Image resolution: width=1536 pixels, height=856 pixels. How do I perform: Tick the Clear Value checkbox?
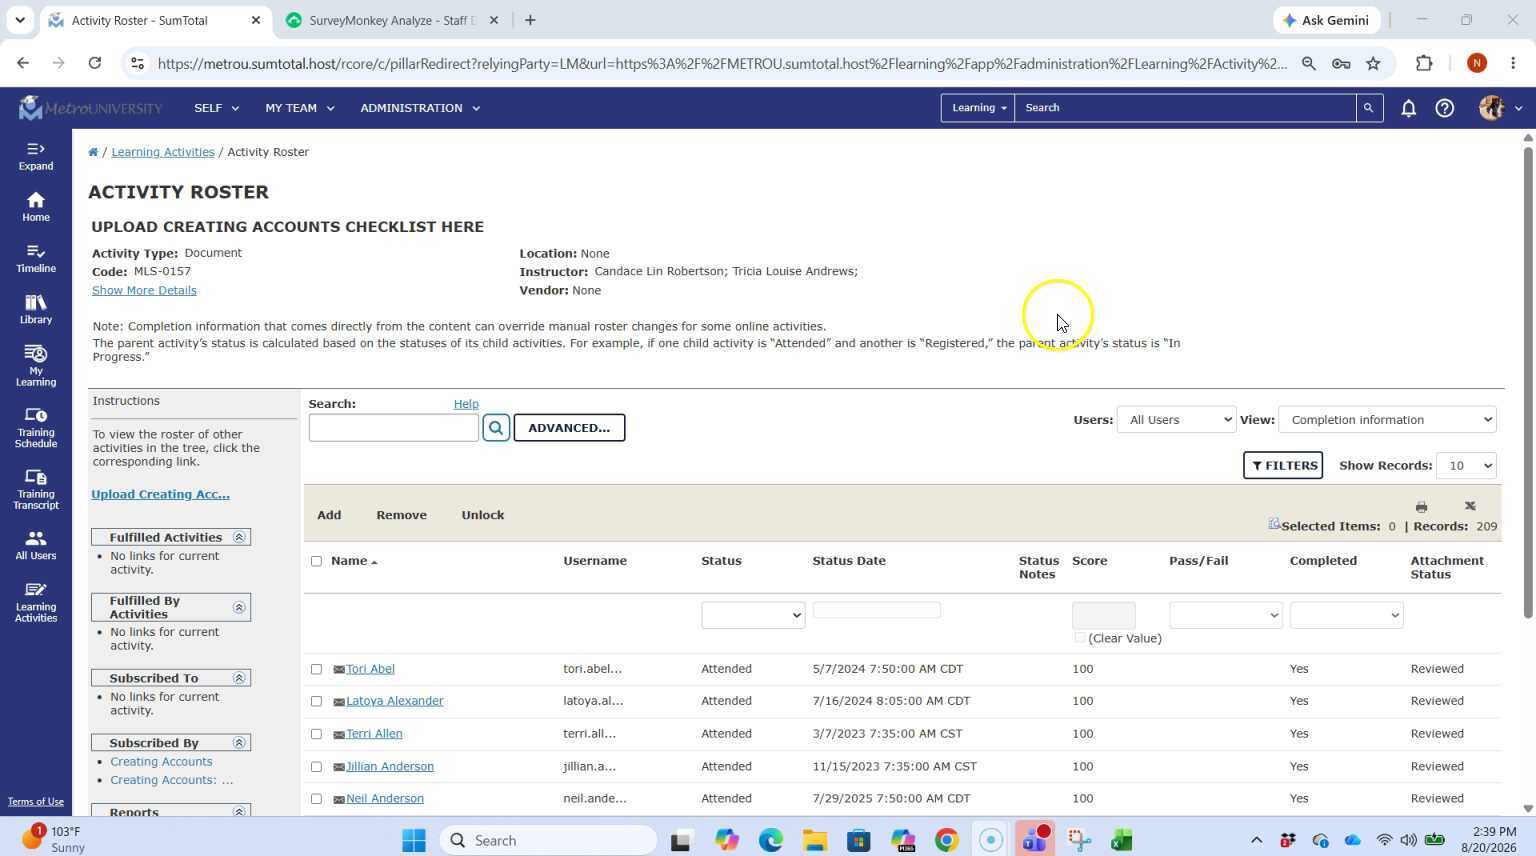(1079, 638)
